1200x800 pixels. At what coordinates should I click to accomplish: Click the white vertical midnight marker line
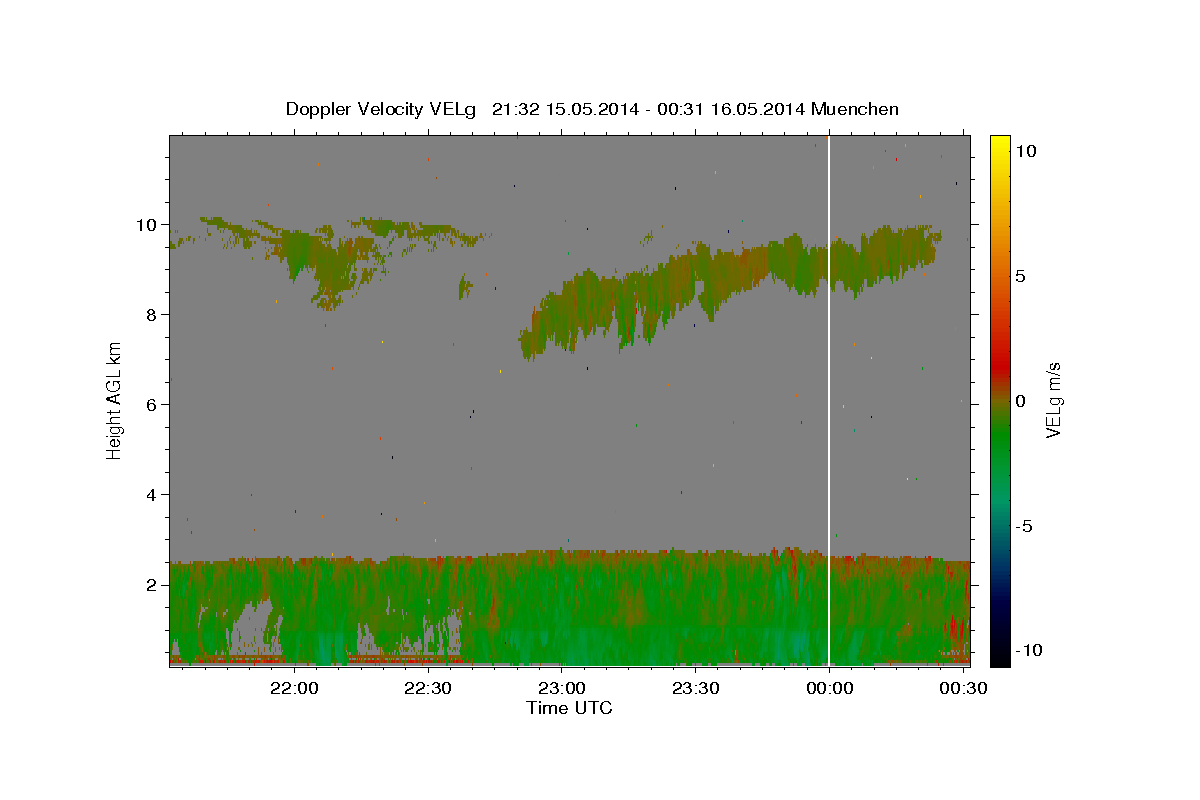click(x=829, y=400)
